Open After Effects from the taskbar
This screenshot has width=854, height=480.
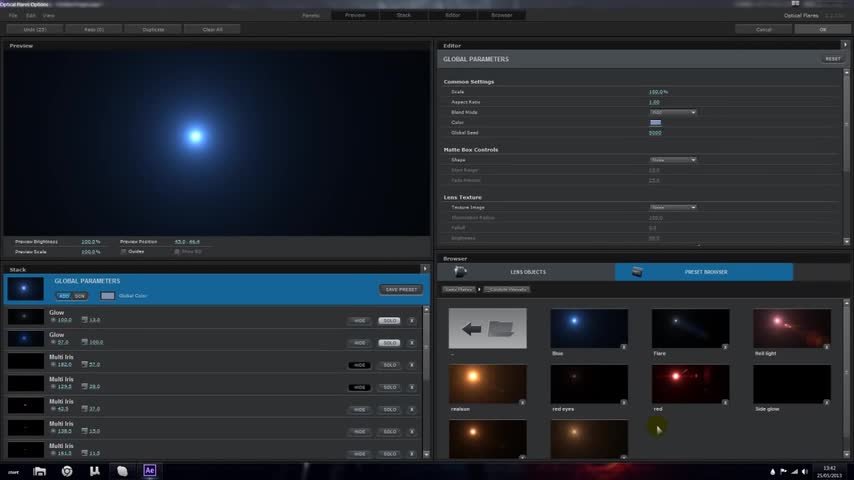click(x=150, y=471)
